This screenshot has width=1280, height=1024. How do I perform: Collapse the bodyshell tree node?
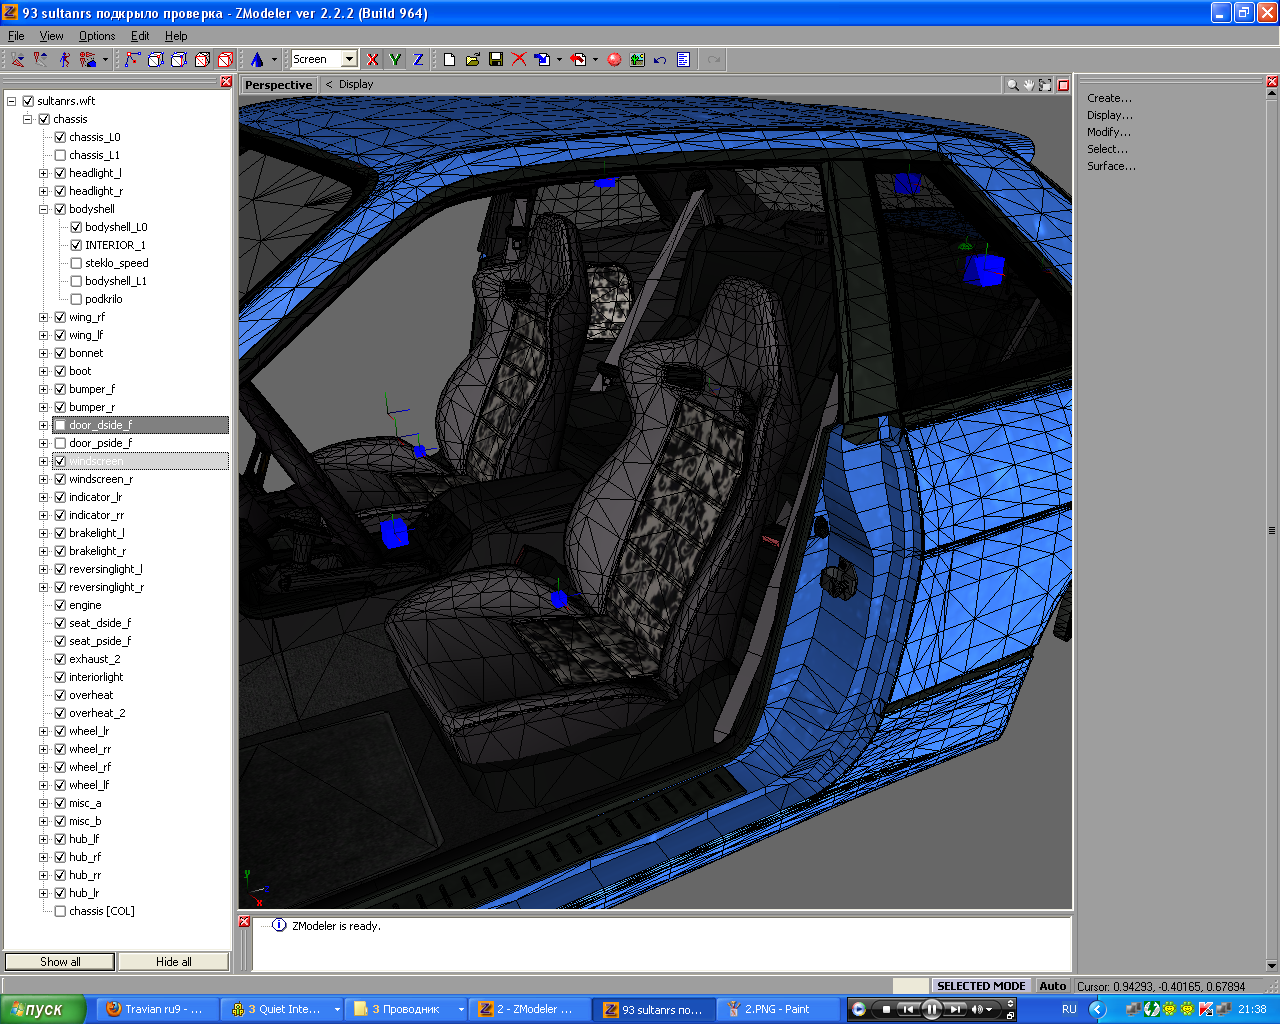point(44,209)
